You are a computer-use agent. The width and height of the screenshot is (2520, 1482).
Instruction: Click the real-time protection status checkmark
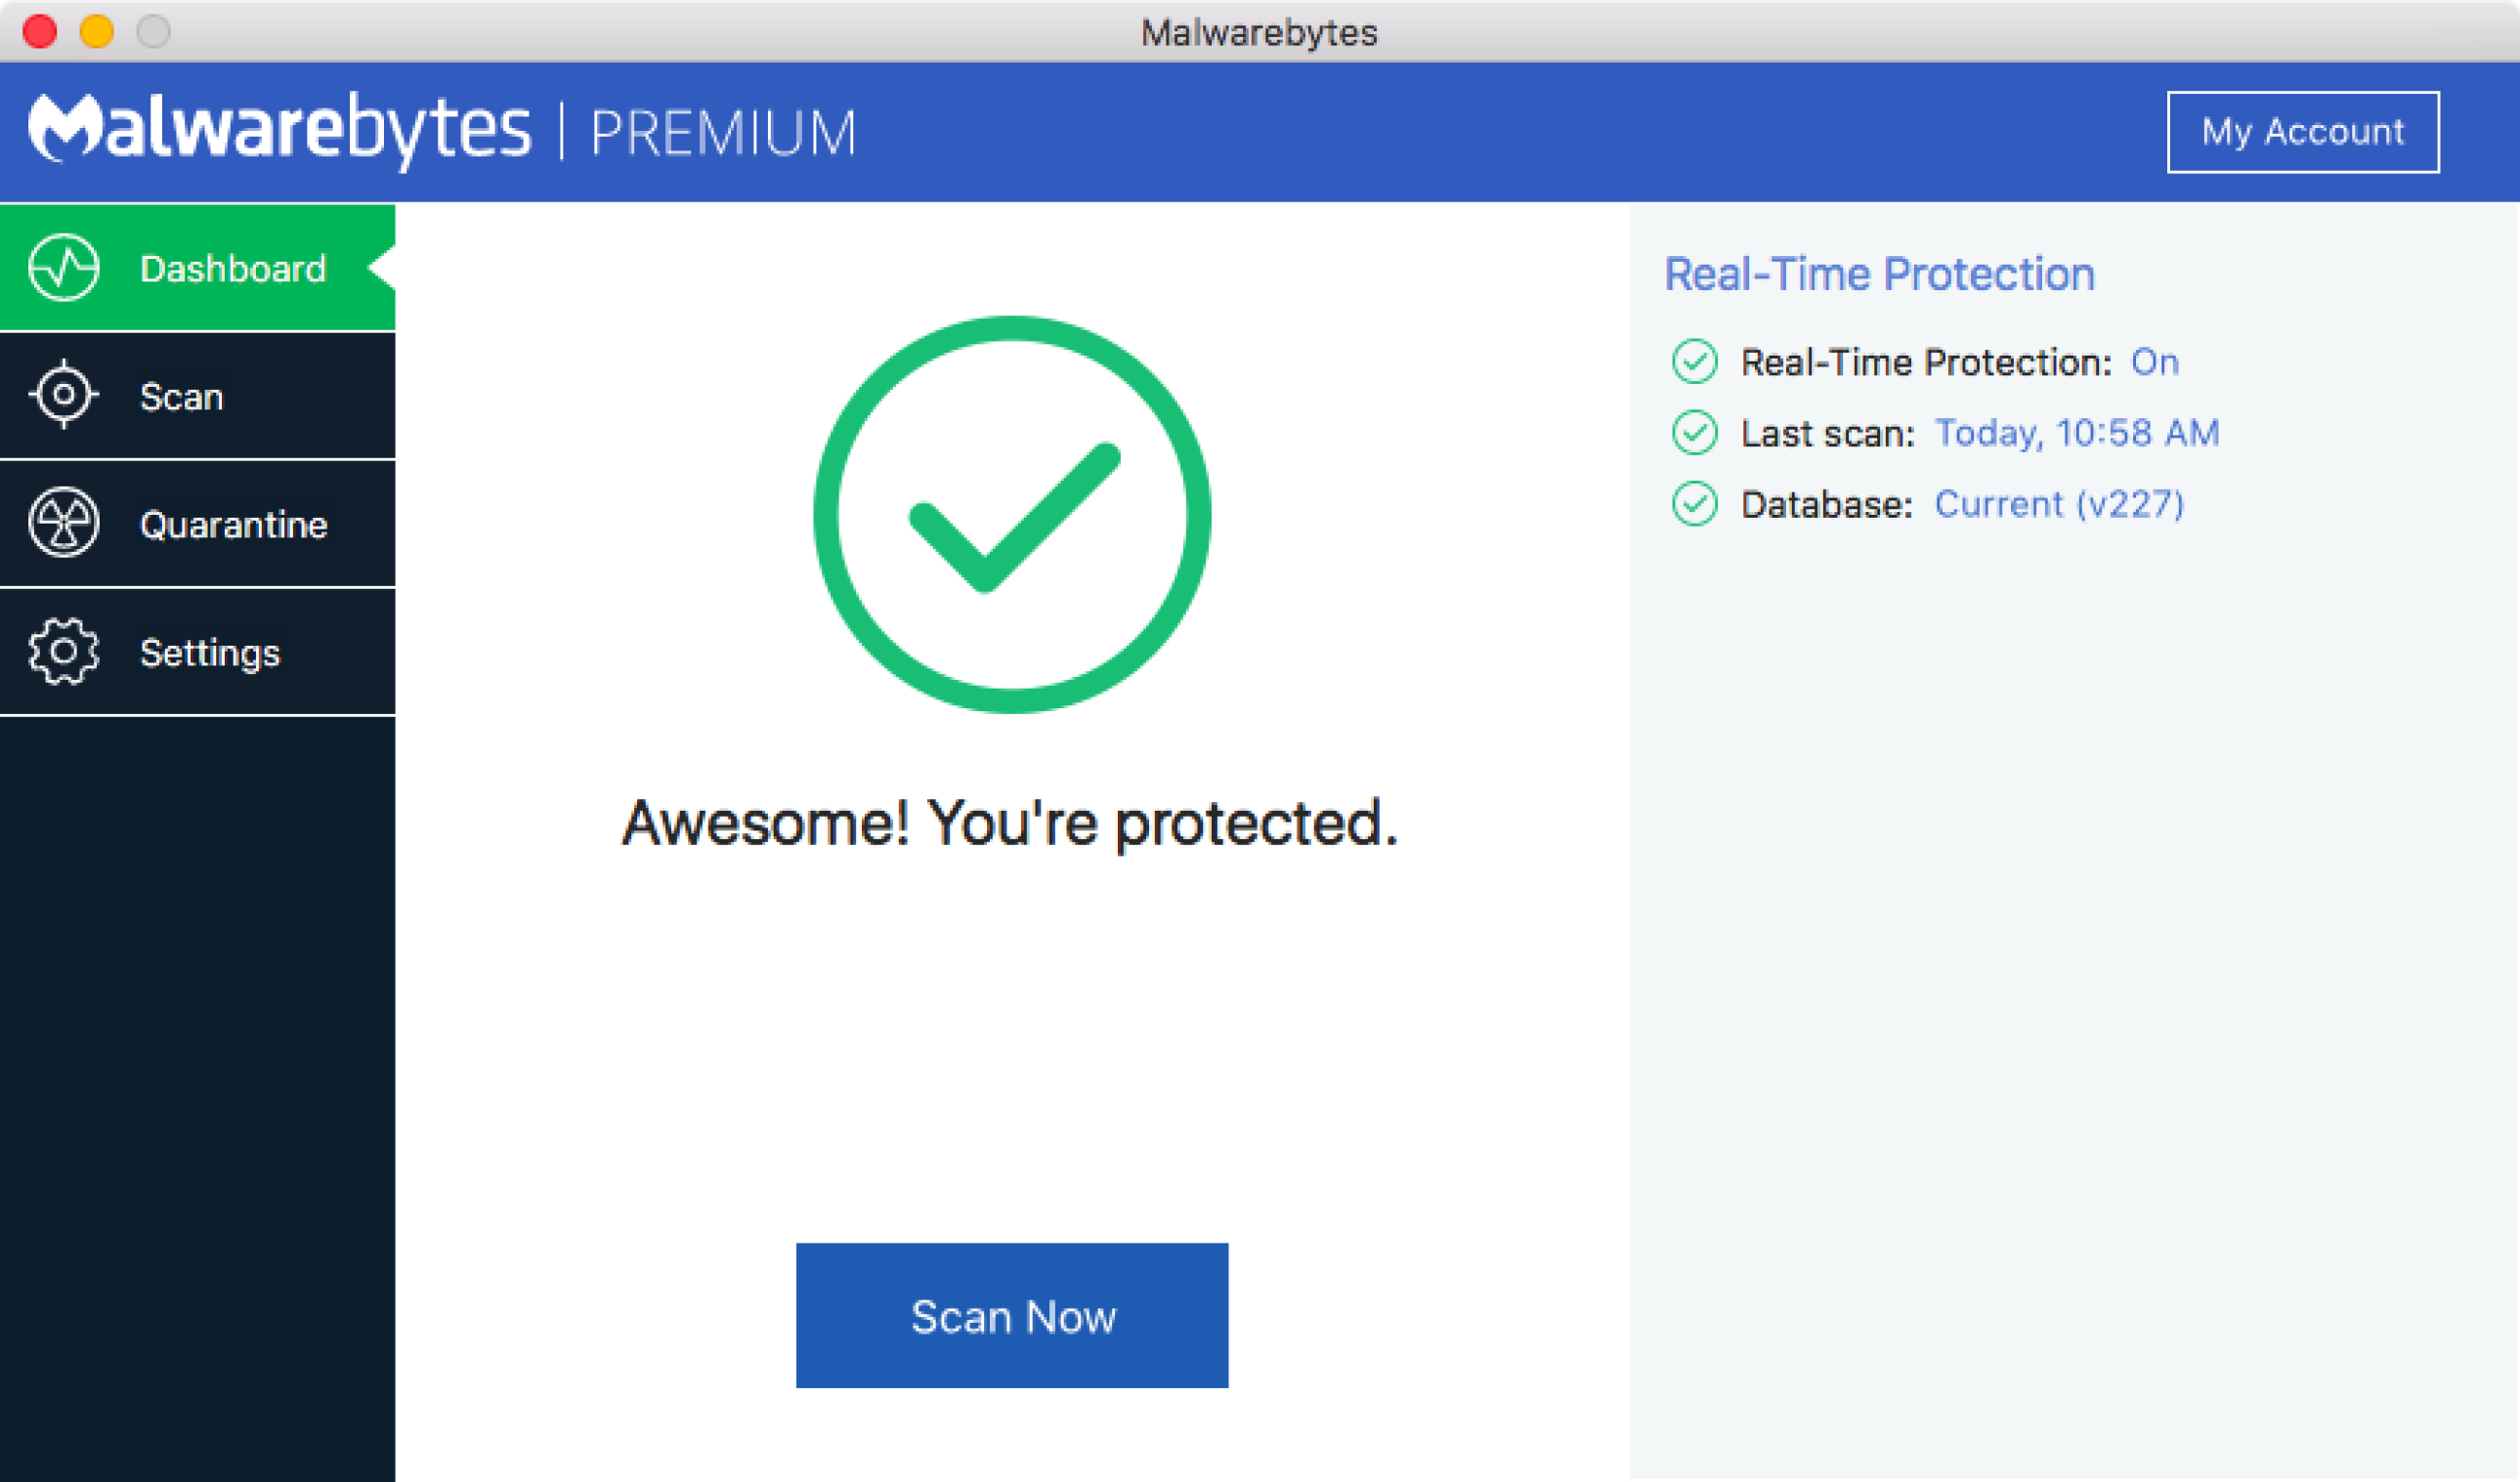pos(1686,361)
